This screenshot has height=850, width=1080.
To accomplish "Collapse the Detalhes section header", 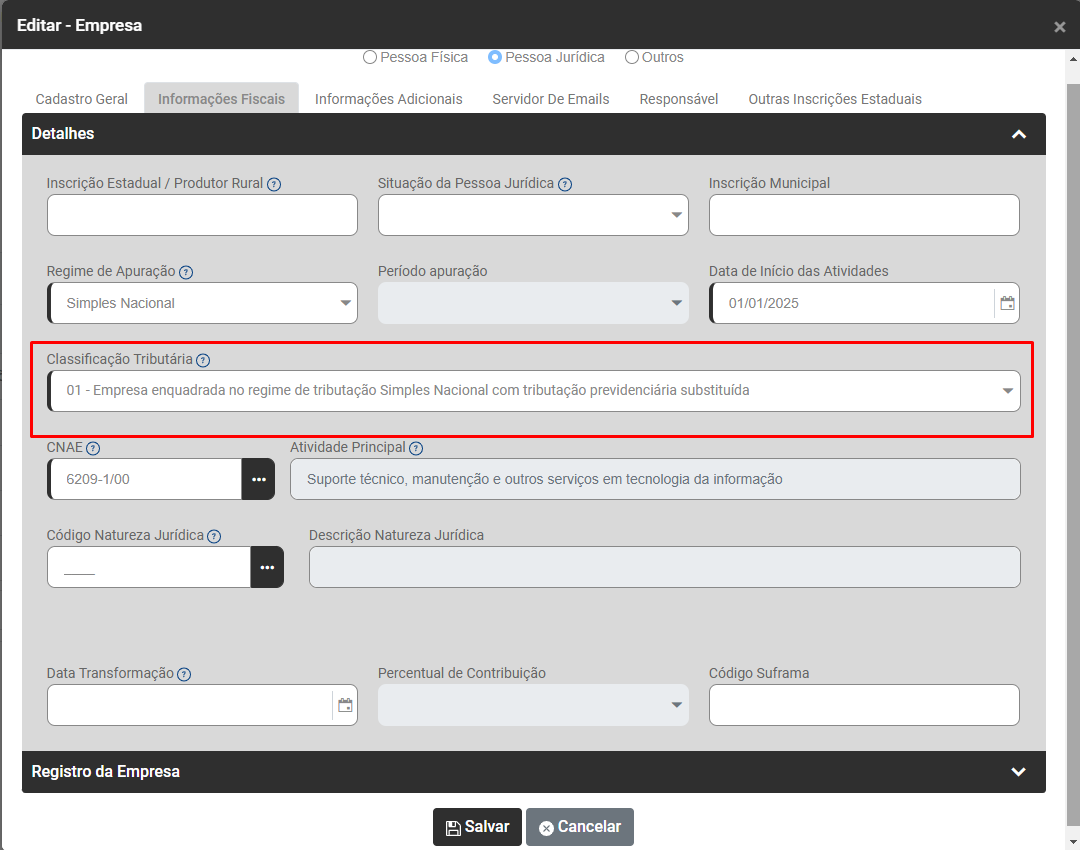I will pyautogui.click(x=1018, y=134).
